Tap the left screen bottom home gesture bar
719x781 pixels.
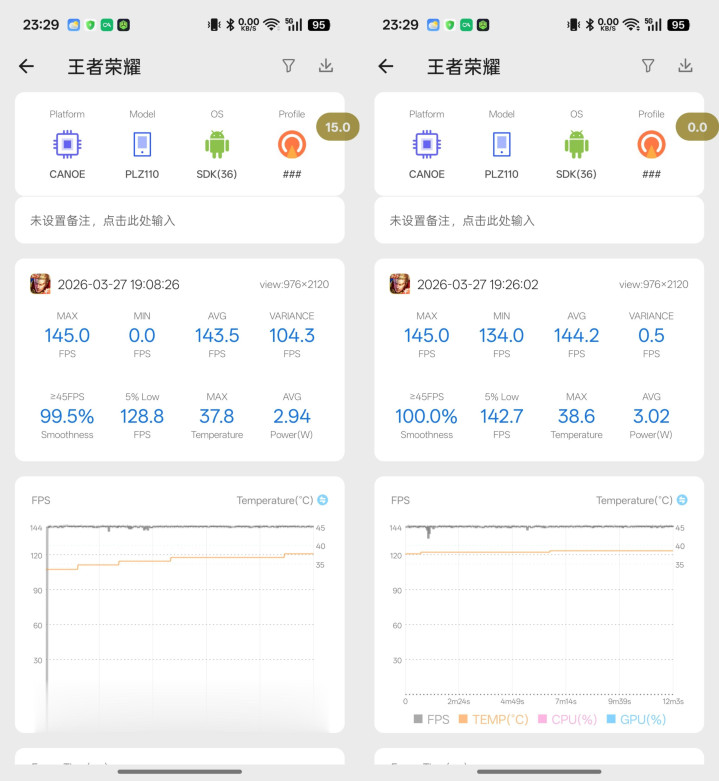[180, 772]
